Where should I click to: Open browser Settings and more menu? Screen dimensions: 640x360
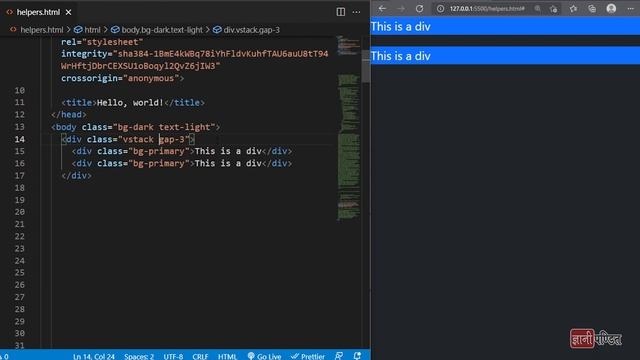[630, 9]
